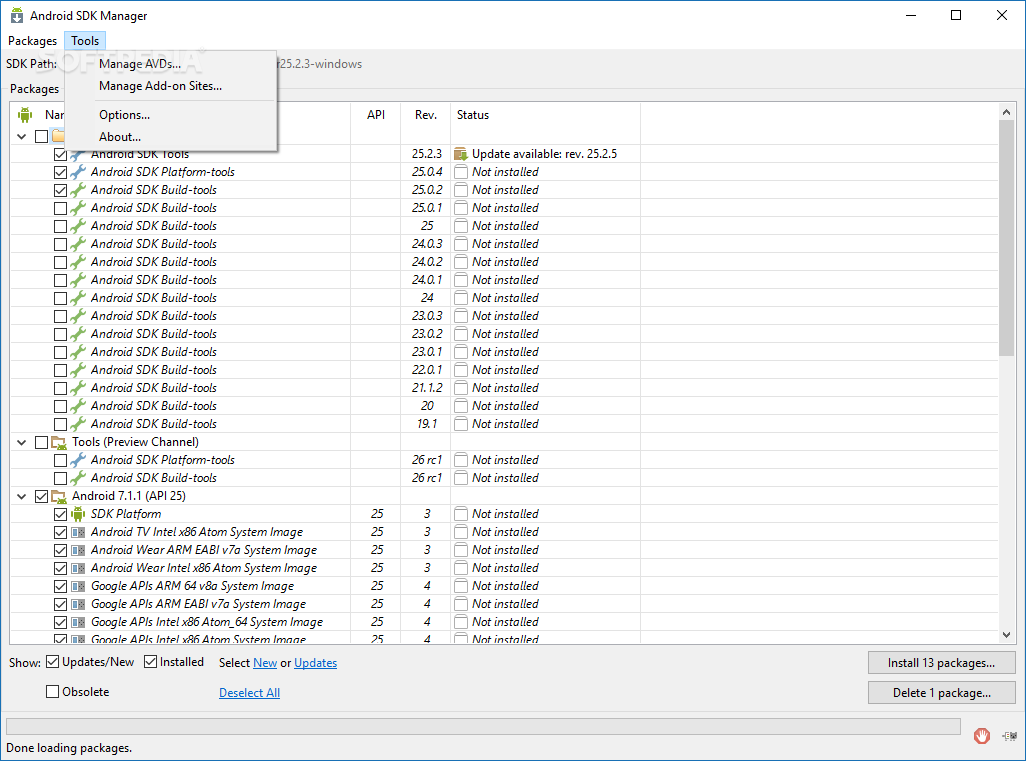Click the red stop hand icon

(x=982, y=736)
